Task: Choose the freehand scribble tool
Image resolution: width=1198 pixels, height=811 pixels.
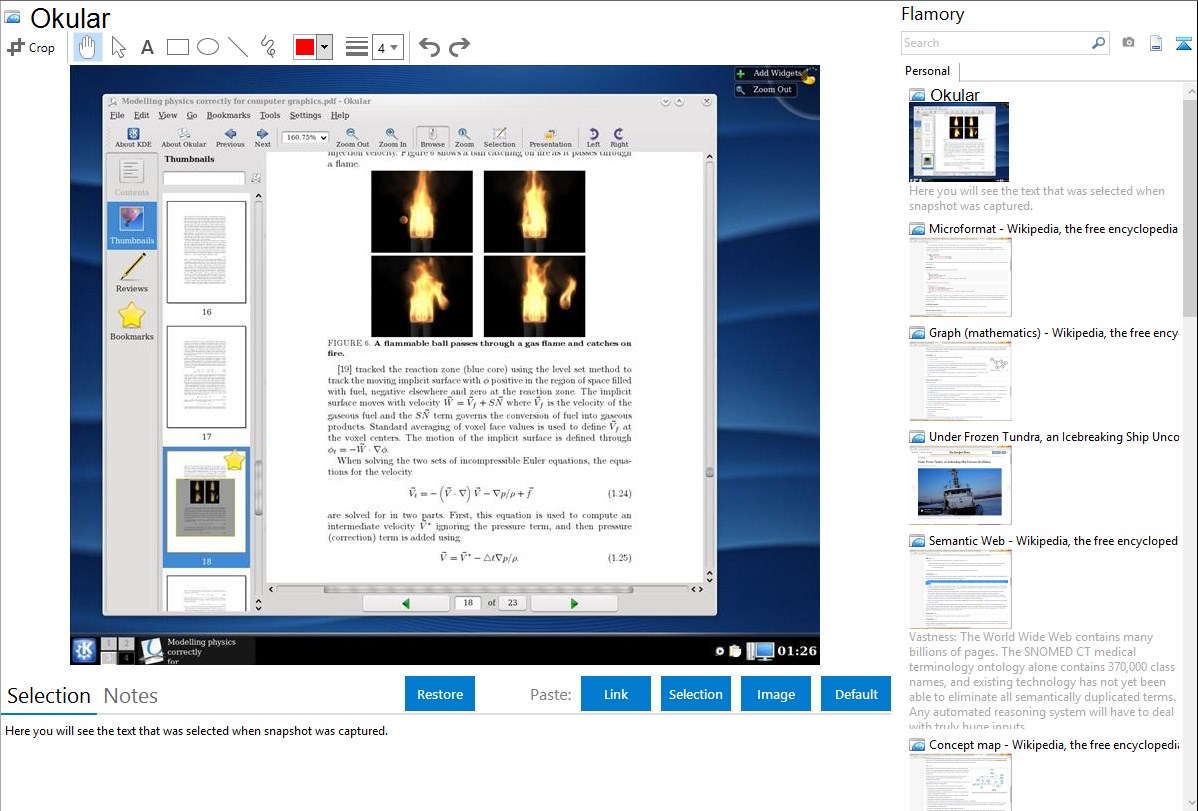Action: 268,47
